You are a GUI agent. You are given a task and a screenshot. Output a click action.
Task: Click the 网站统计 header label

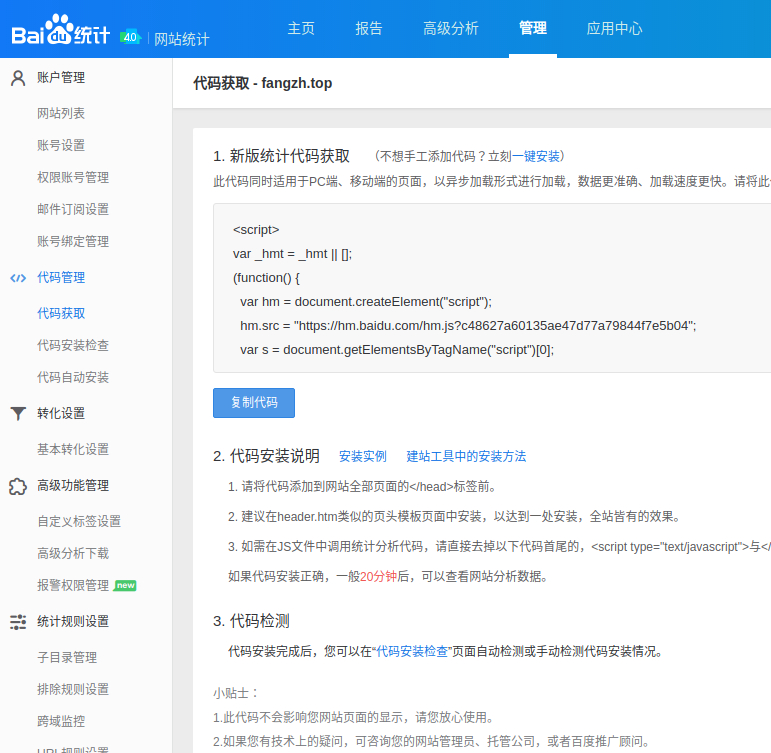tap(182, 39)
